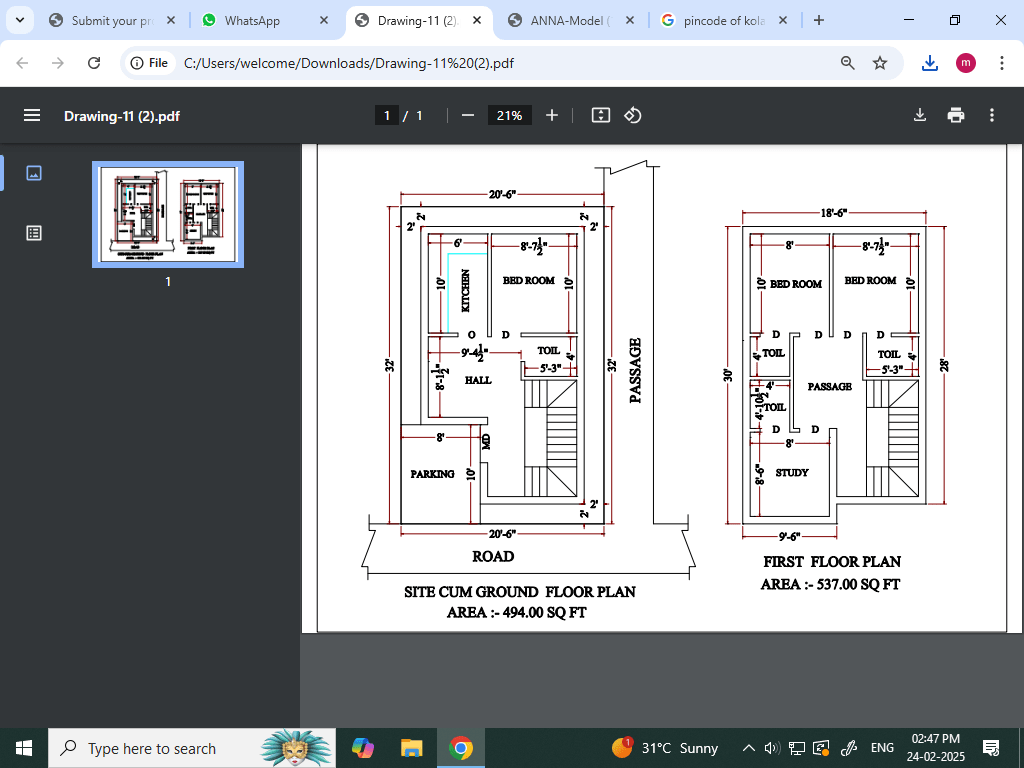1024x768 pixels.
Task: Click the zoom in plus button
Action: click(552, 115)
